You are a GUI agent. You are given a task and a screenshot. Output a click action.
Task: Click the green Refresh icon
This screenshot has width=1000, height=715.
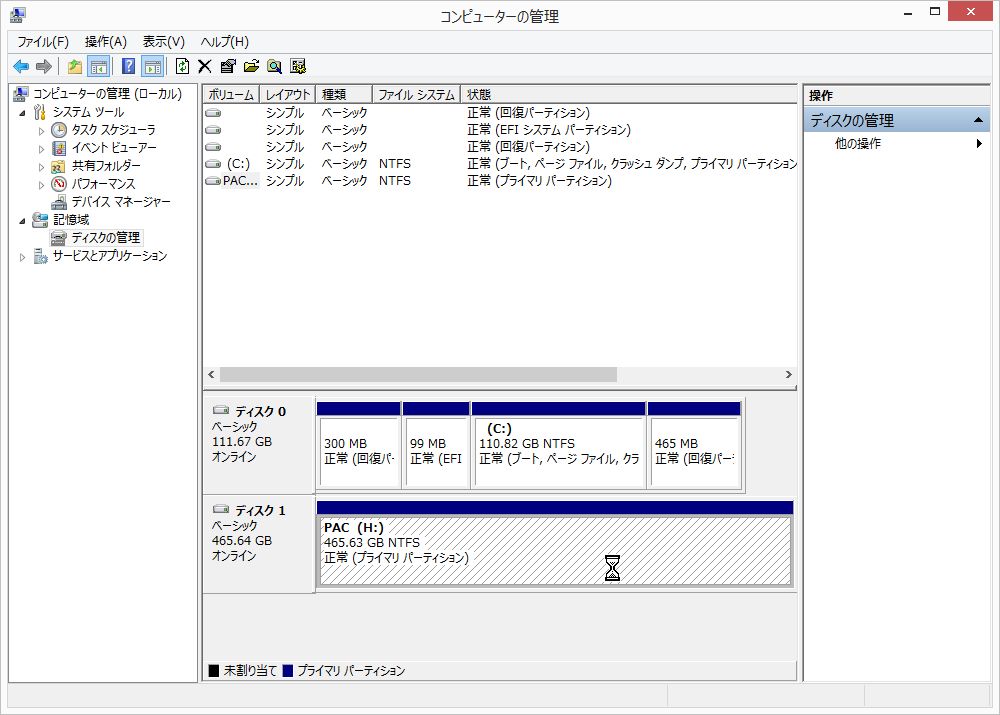pos(182,66)
